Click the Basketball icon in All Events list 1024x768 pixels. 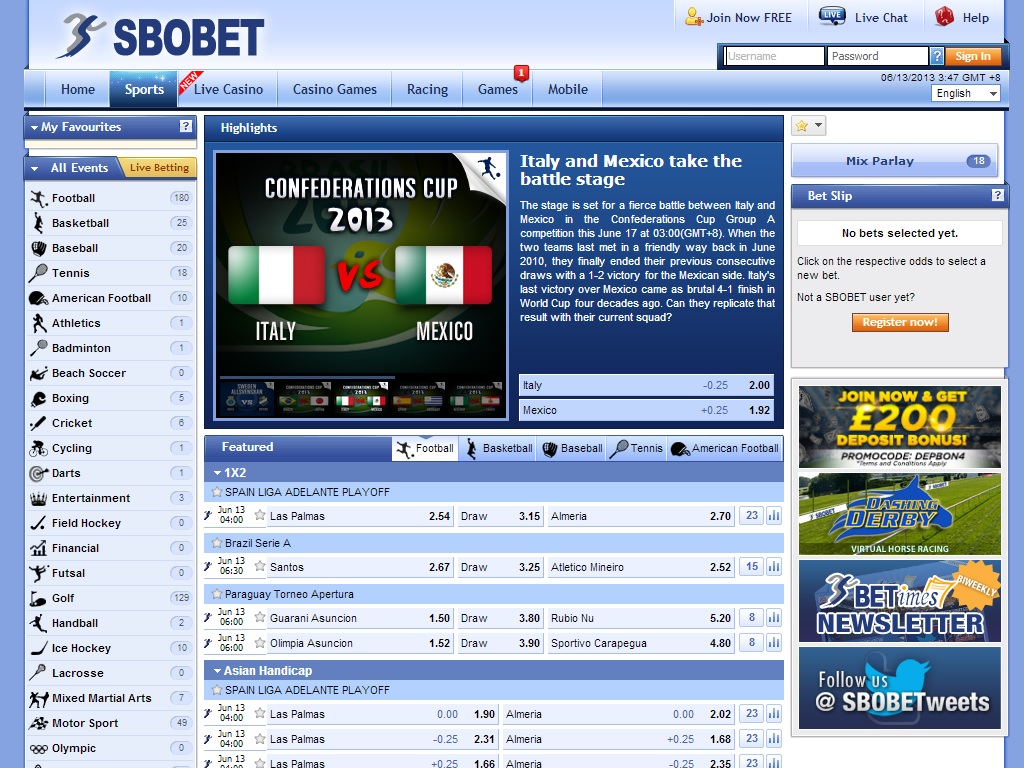[39, 223]
